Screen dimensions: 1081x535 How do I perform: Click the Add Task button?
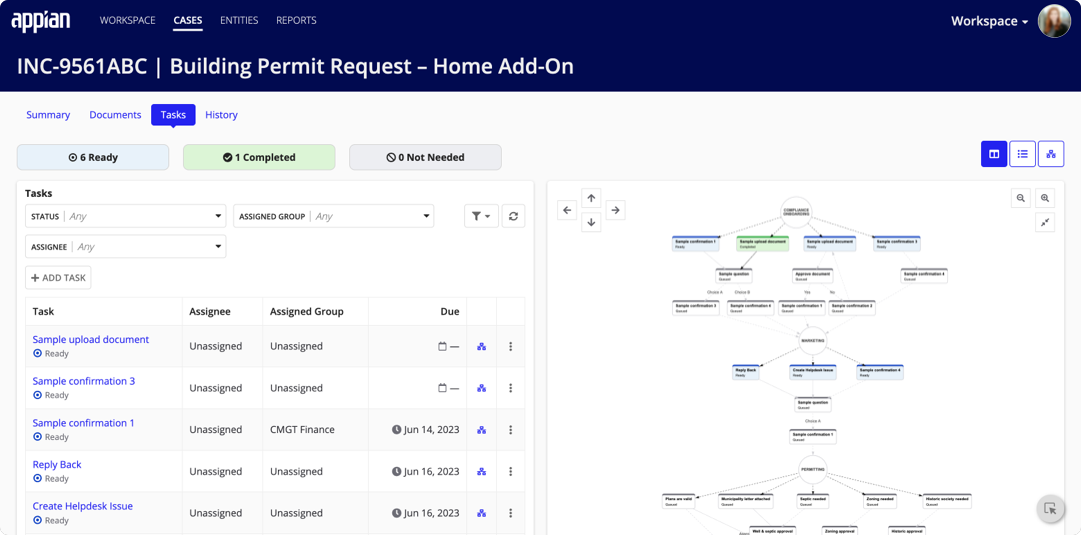point(58,278)
